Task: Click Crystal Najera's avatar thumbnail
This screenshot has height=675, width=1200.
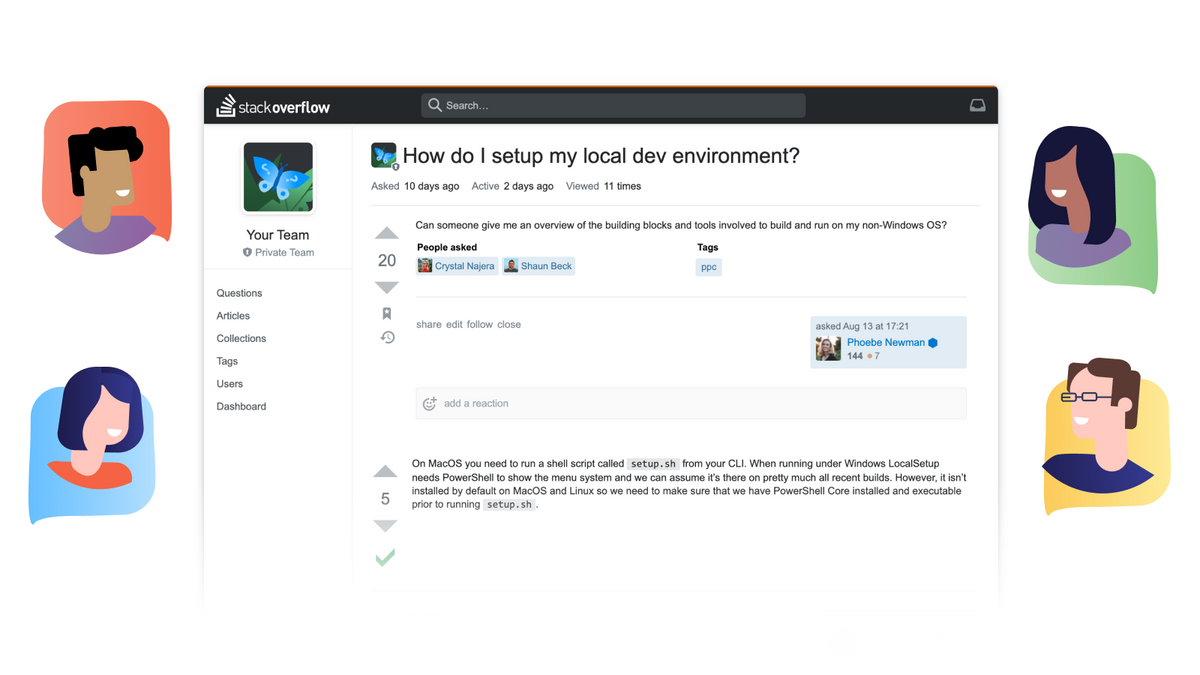Action: tap(425, 265)
